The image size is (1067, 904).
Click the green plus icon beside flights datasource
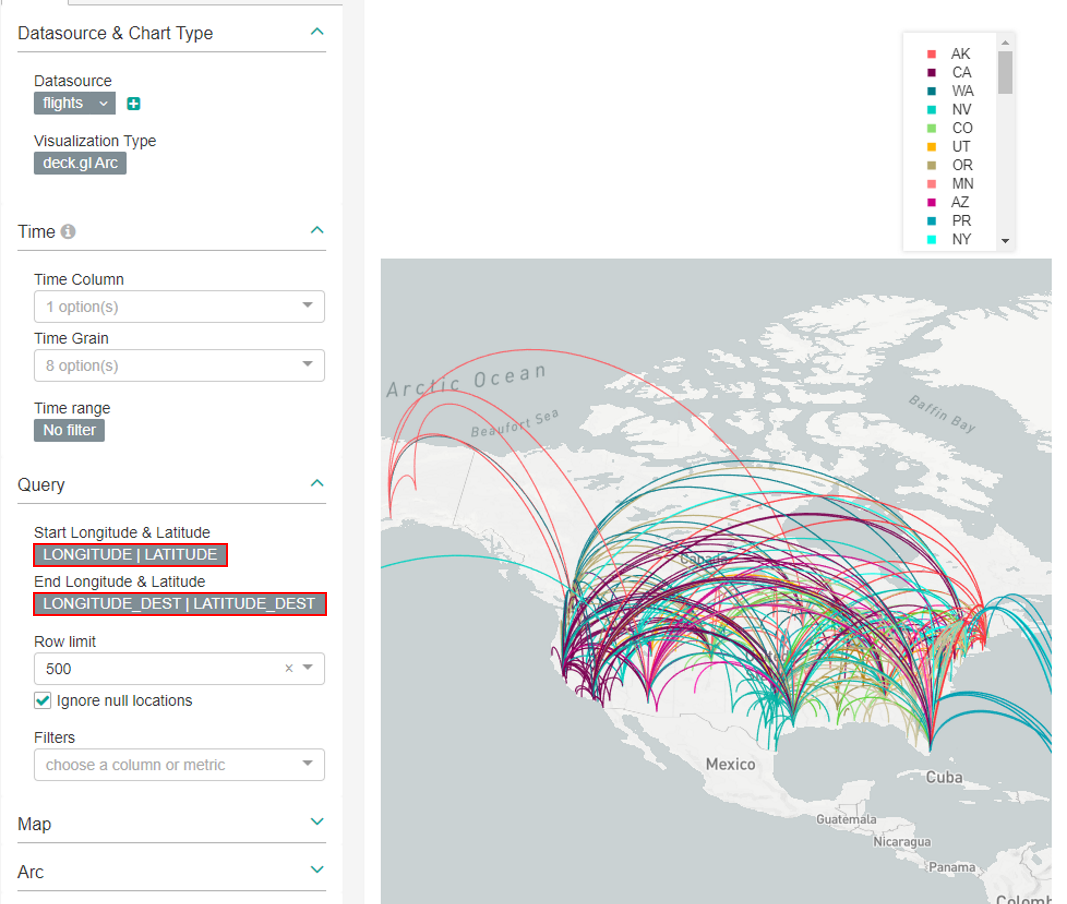134,104
